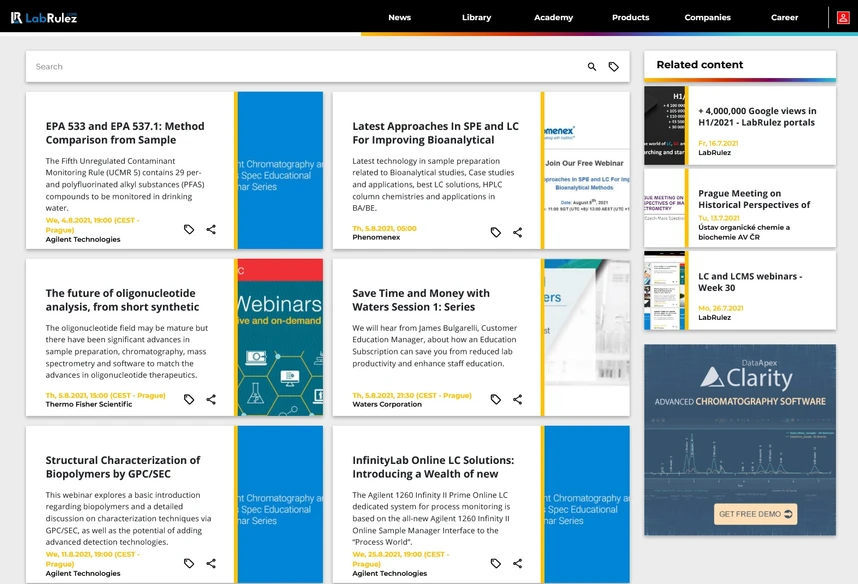Image resolution: width=858 pixels, height=584 pixels.
Task: Click thumbnail of LCMS webinars Week 30
Action: [x=664, y=291]
